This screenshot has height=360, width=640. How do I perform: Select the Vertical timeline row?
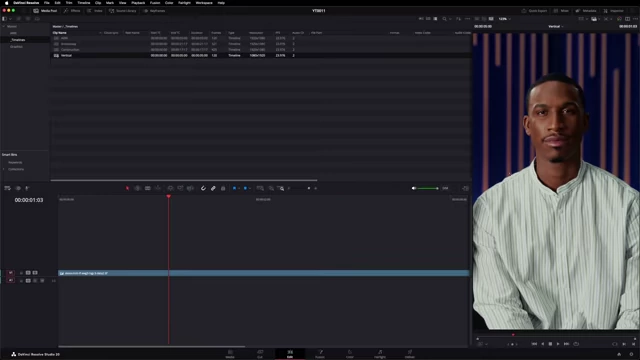(x=261, y=55)
